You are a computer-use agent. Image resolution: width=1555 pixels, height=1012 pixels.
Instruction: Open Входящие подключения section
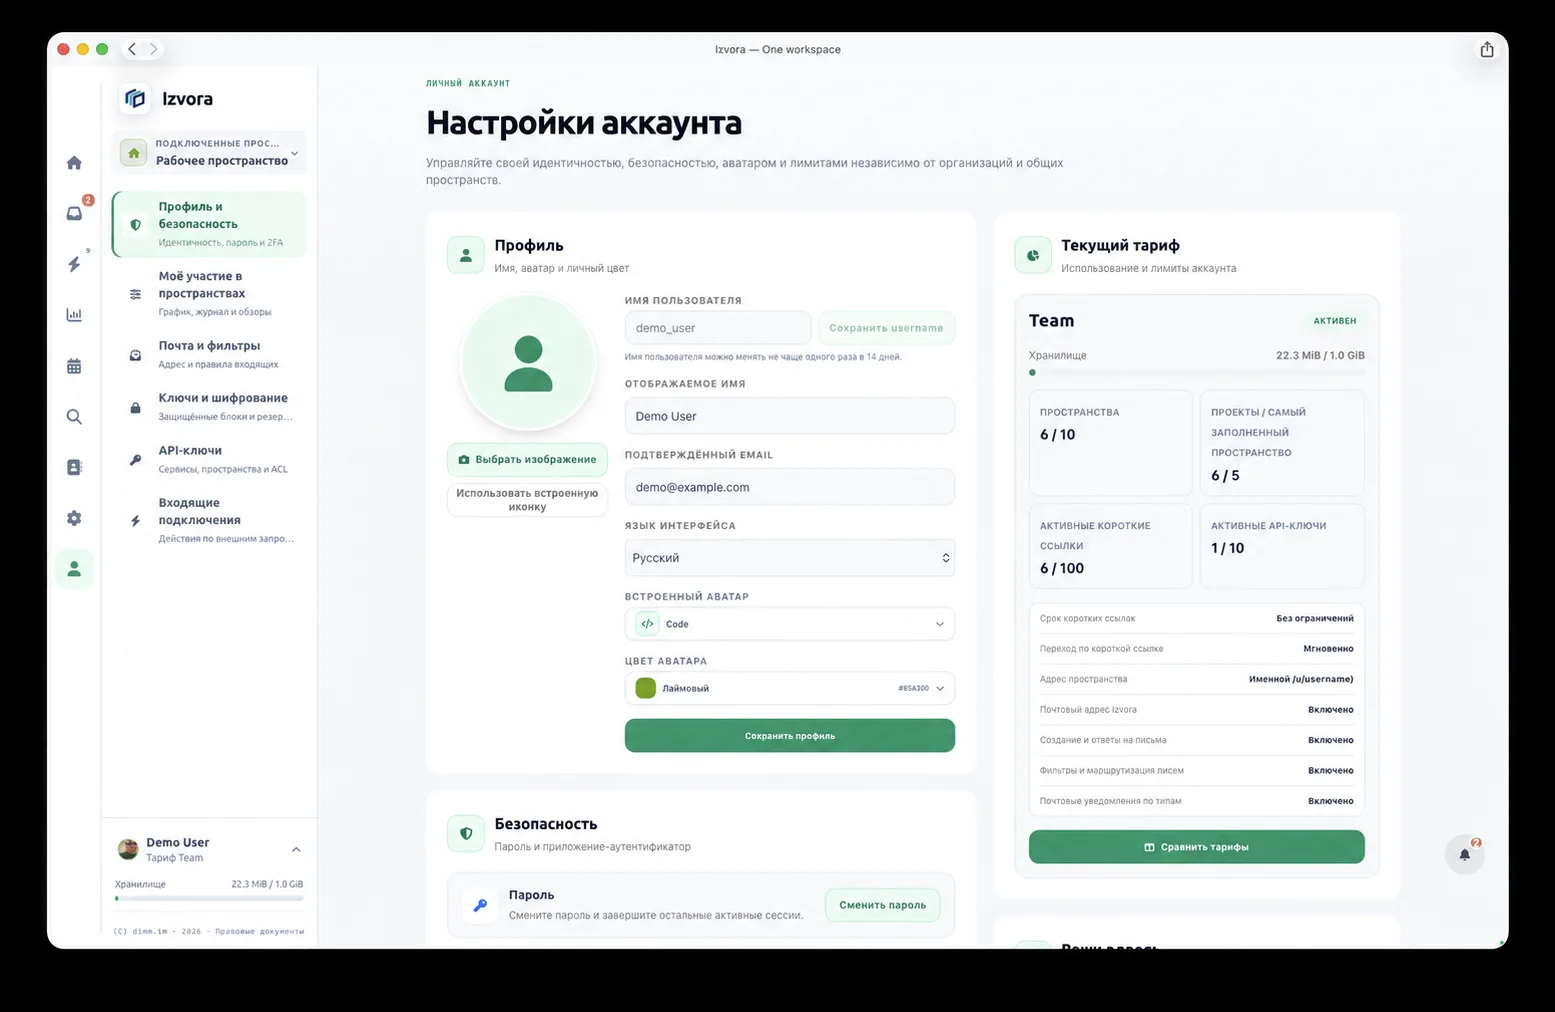(x=209, y=520)
